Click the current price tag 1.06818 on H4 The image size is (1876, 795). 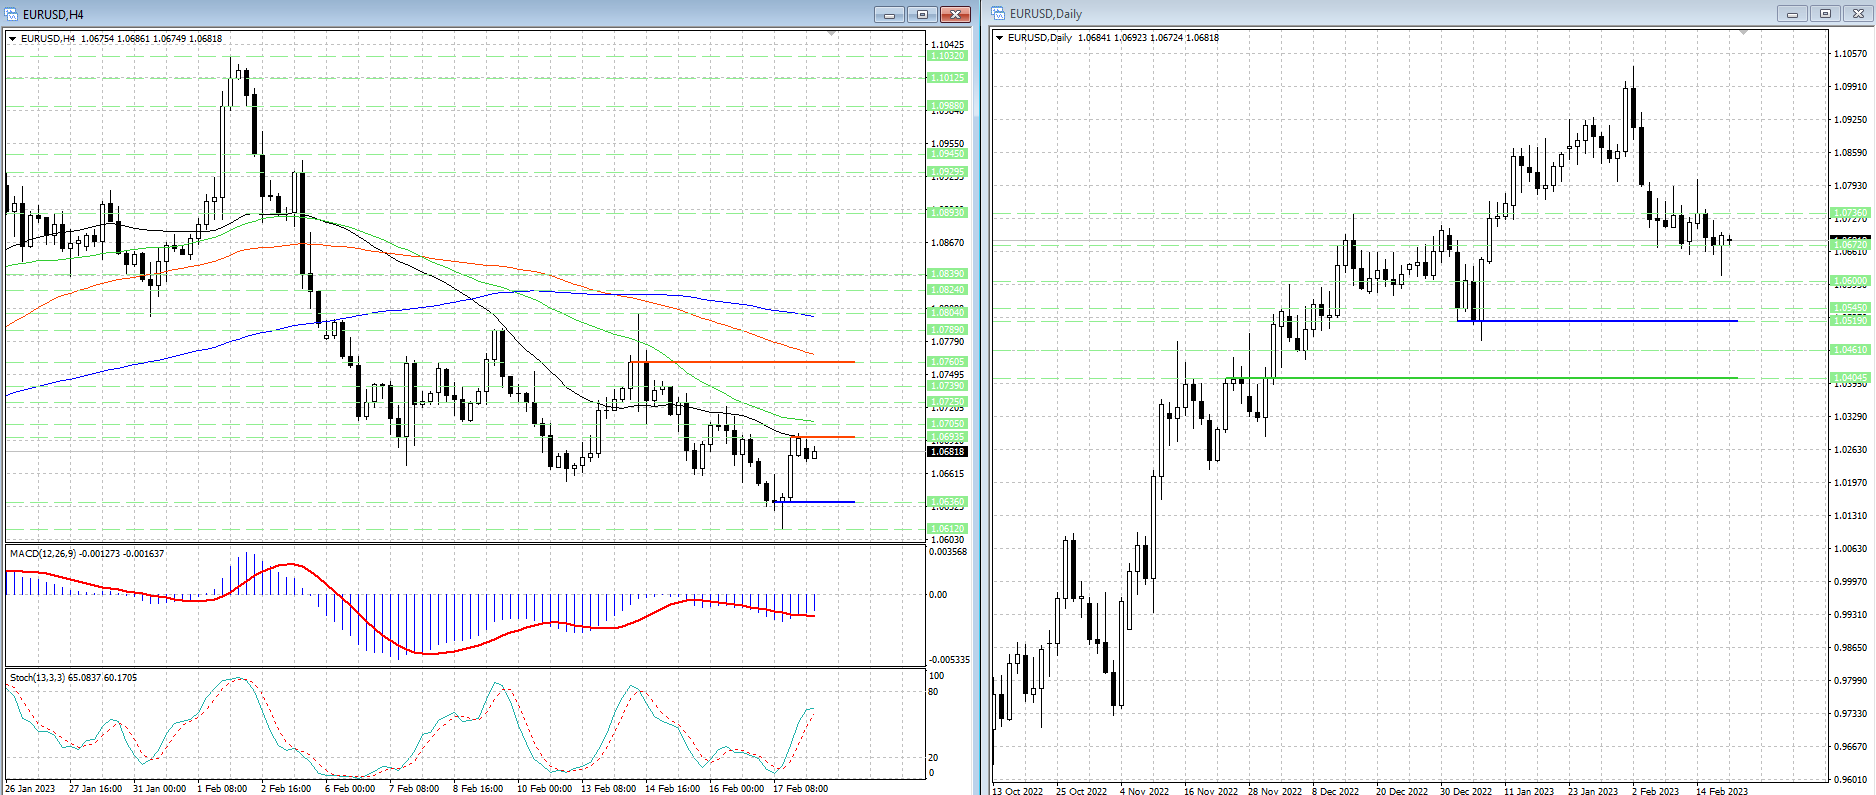pyautogui.click(x=947, y=452)
